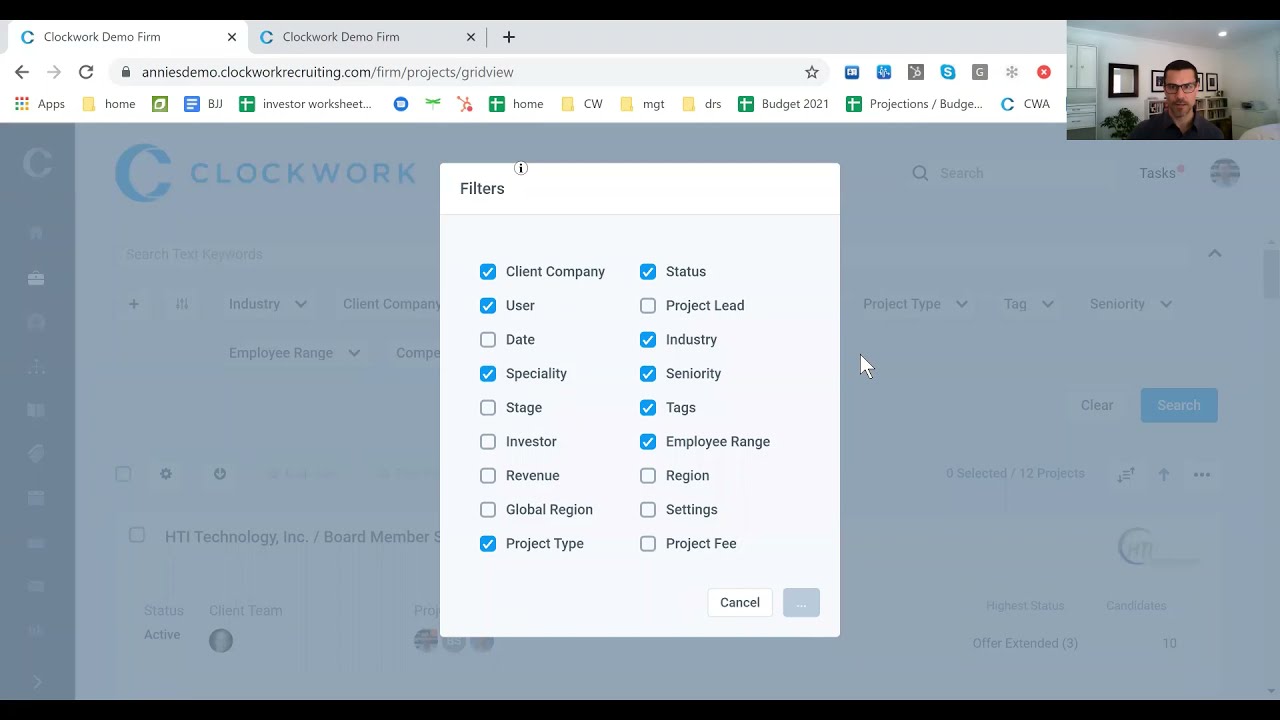1280x720 pixels.
Task: Open the more options ellipsis icon
Action: [1202, 474]
